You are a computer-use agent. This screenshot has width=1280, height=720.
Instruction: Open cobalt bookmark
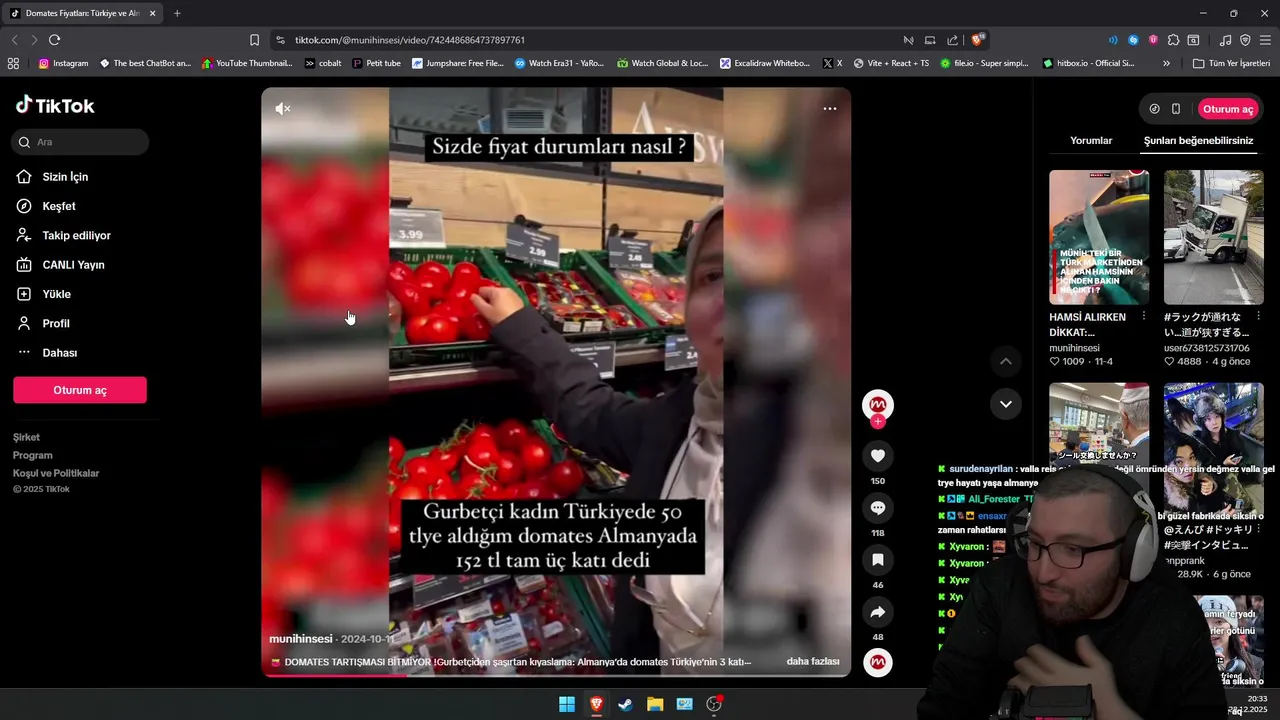tap(323, 63)
